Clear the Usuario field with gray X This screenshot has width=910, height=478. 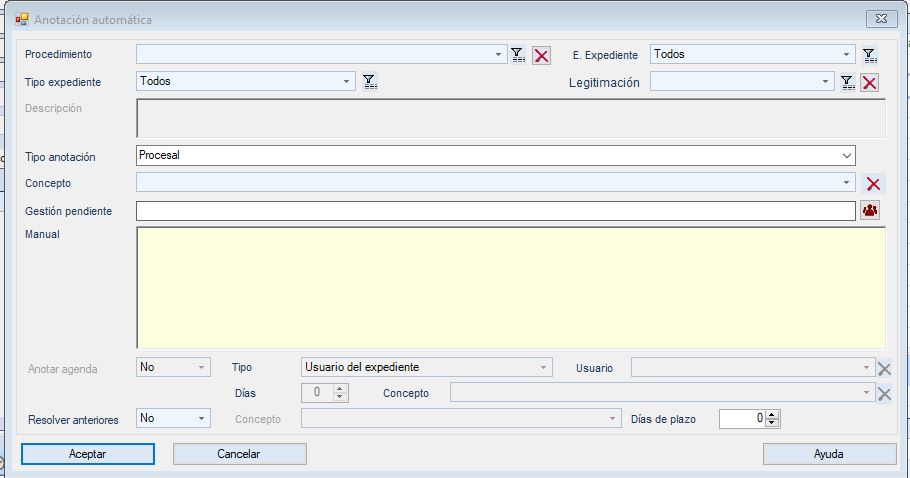point(884,368)
